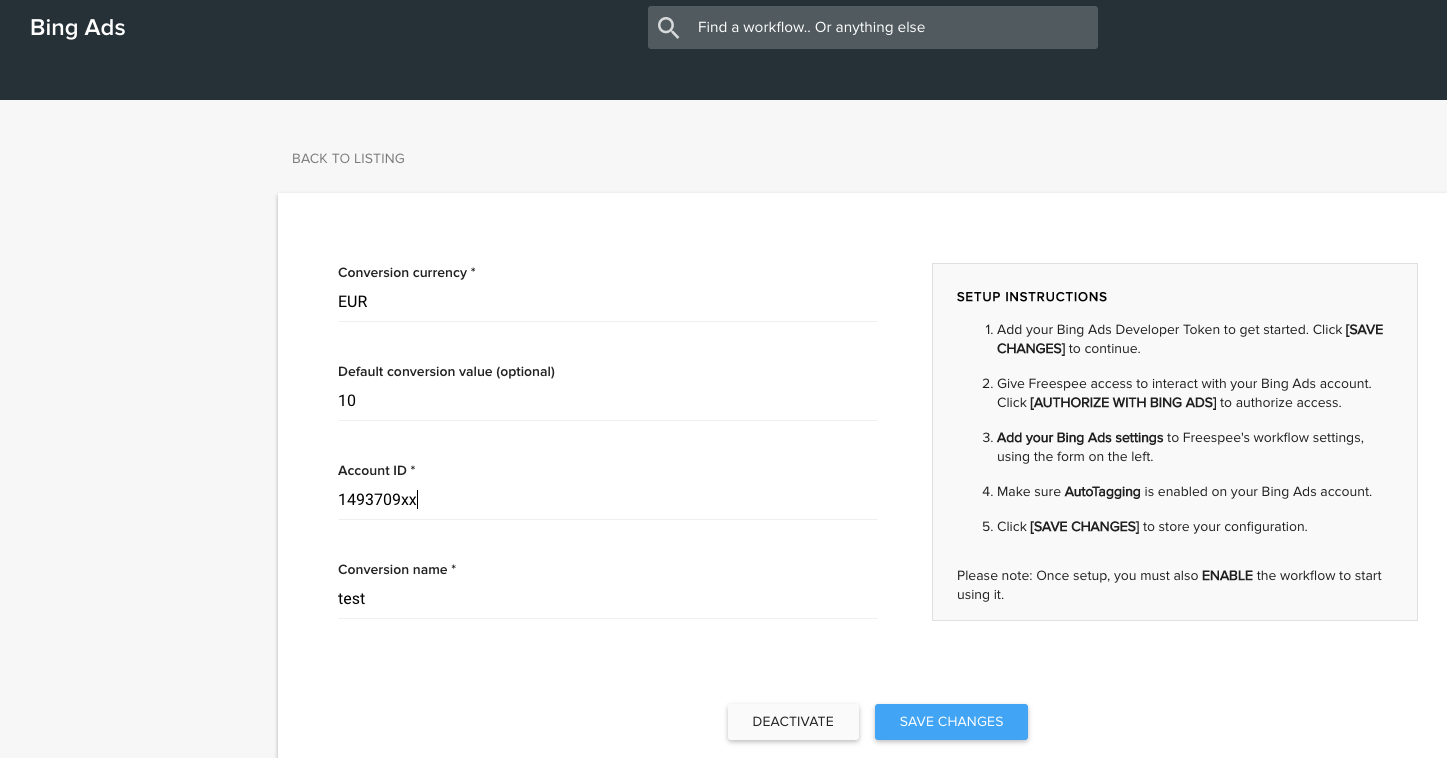This screenshot has width=1447, height=758.
Task: Click the Conversion name label
Action: [x=397, y=569]
